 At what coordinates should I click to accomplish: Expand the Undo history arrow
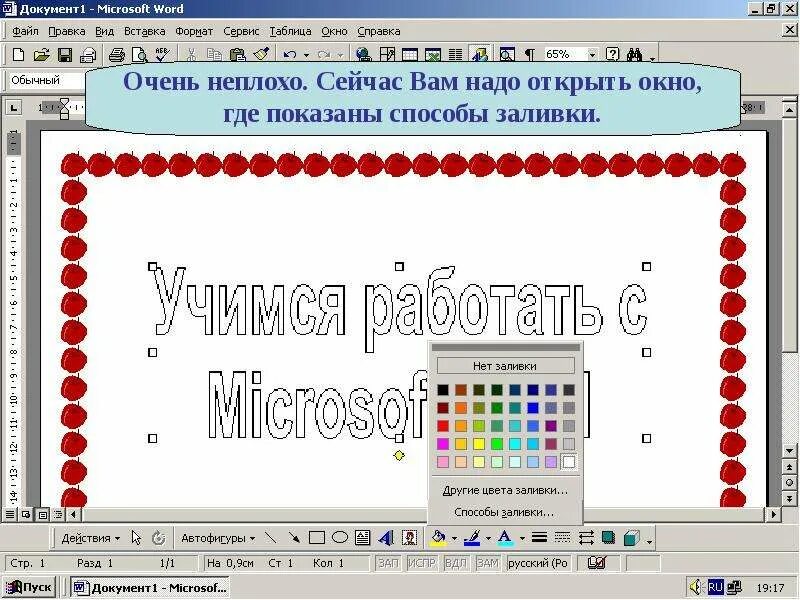tap(306, 55)
